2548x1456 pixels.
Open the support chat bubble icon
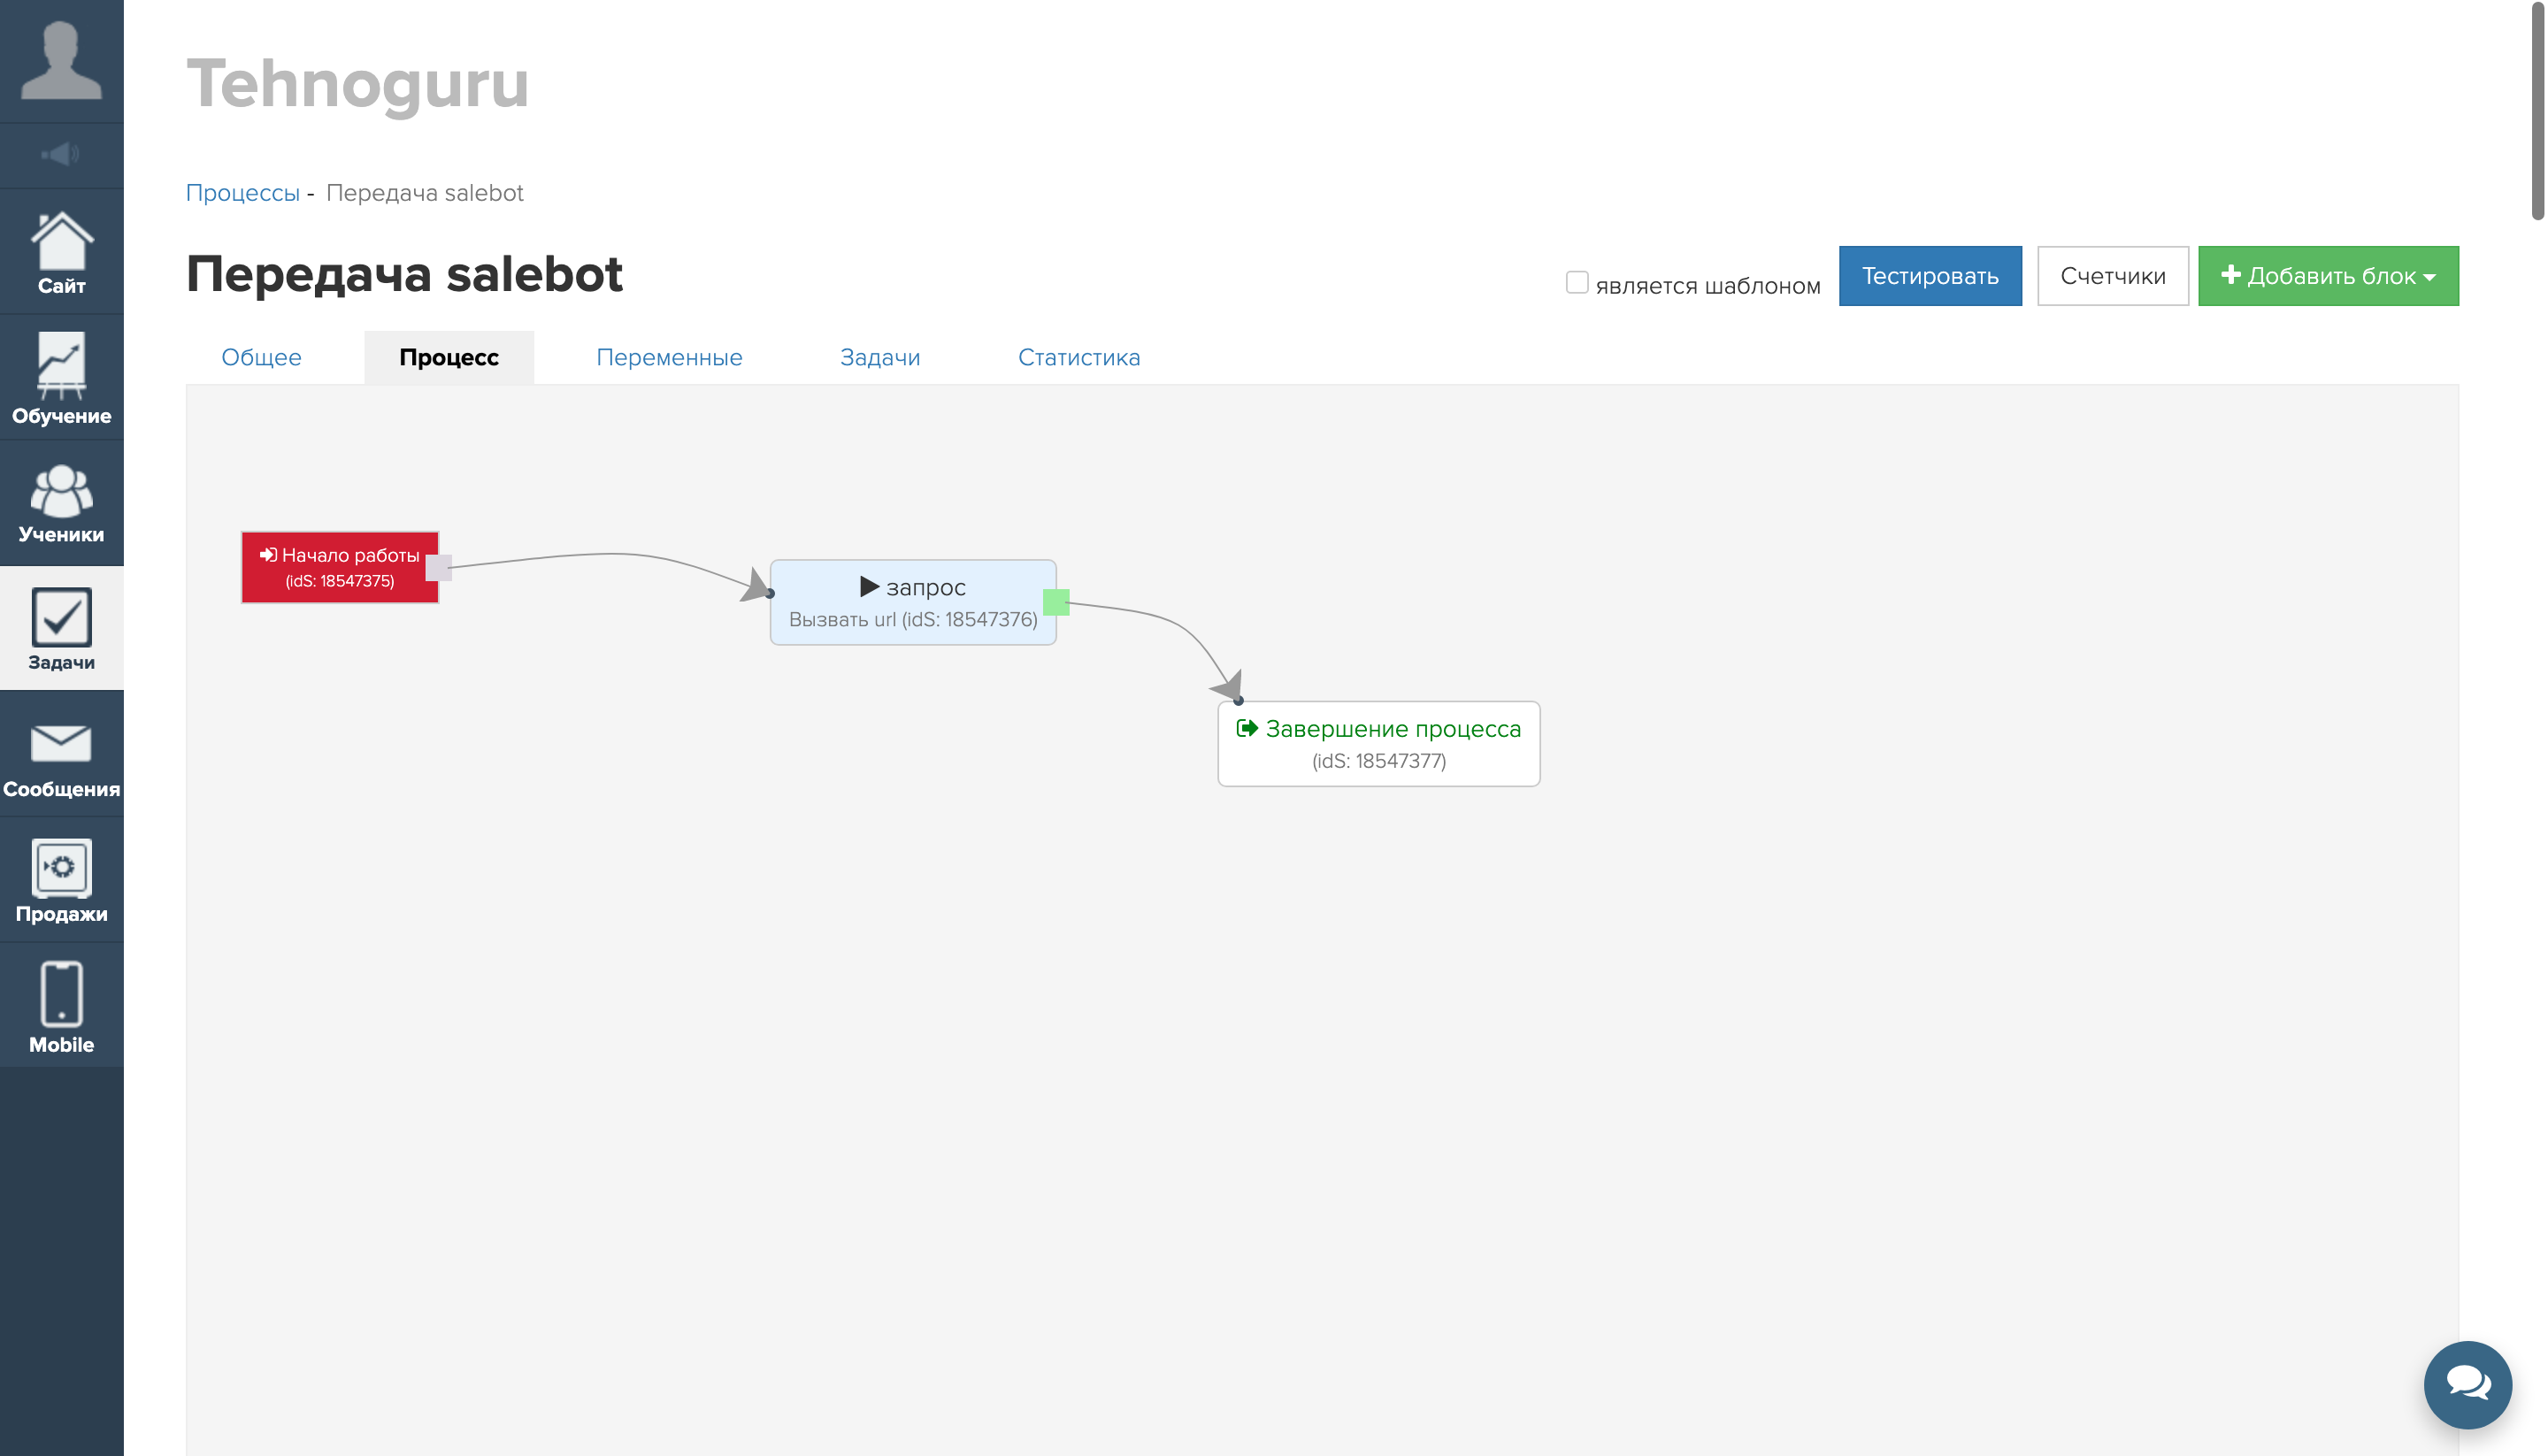2467,1384
